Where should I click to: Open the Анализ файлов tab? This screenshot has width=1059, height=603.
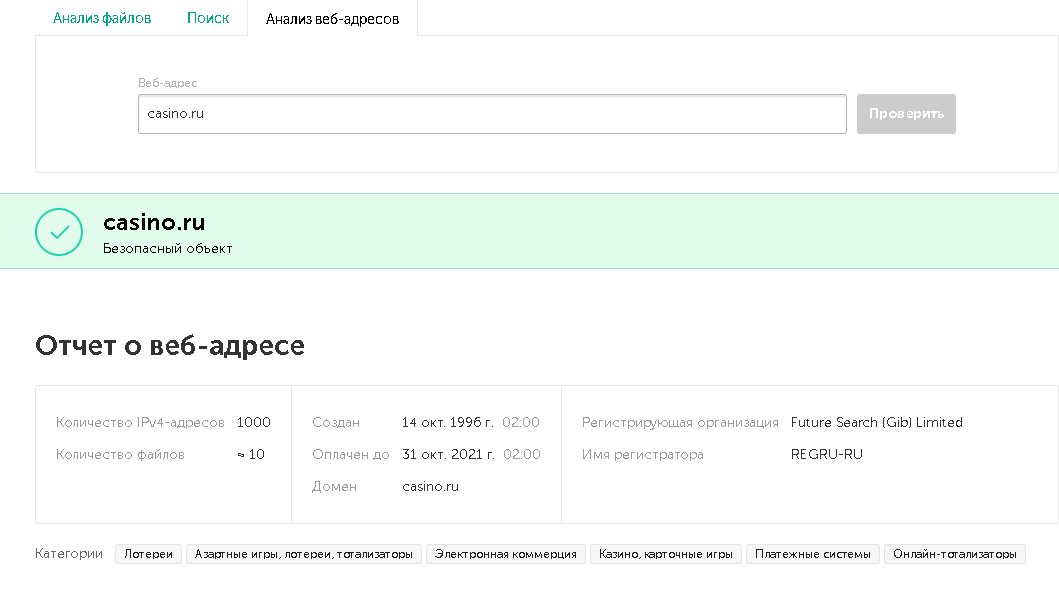click(x=102, y=18)
